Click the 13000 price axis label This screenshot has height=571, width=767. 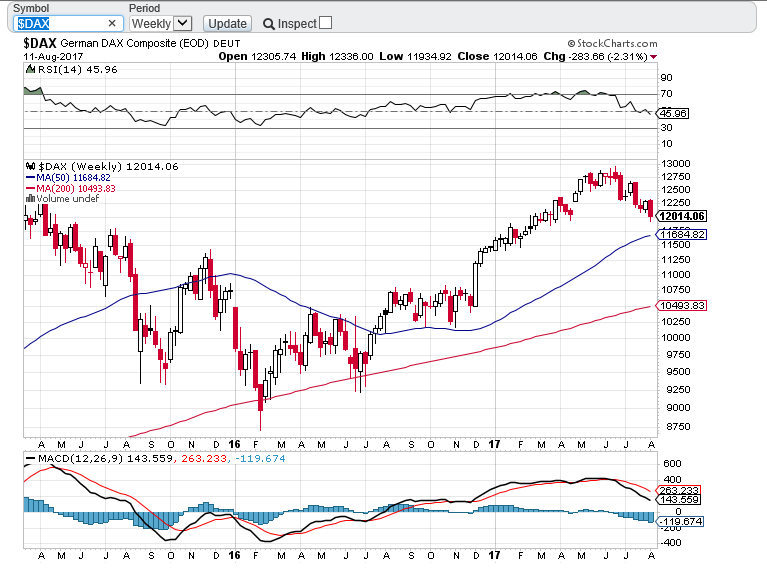676,164
